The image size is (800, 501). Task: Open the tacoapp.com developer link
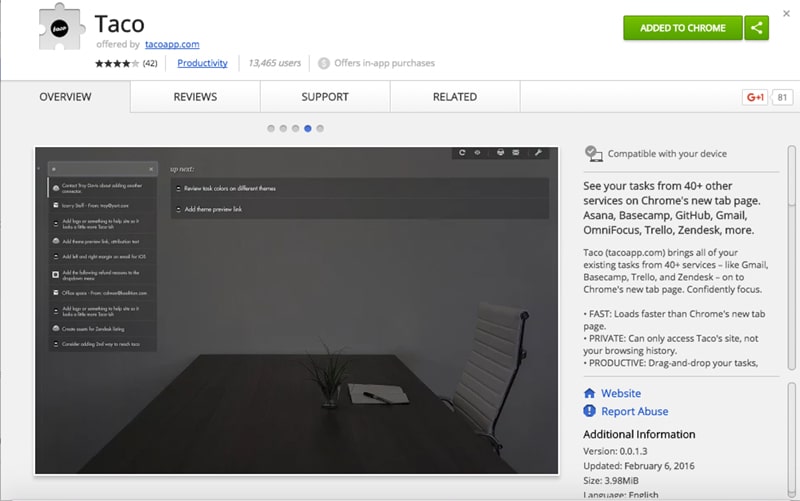coord(171,44)
